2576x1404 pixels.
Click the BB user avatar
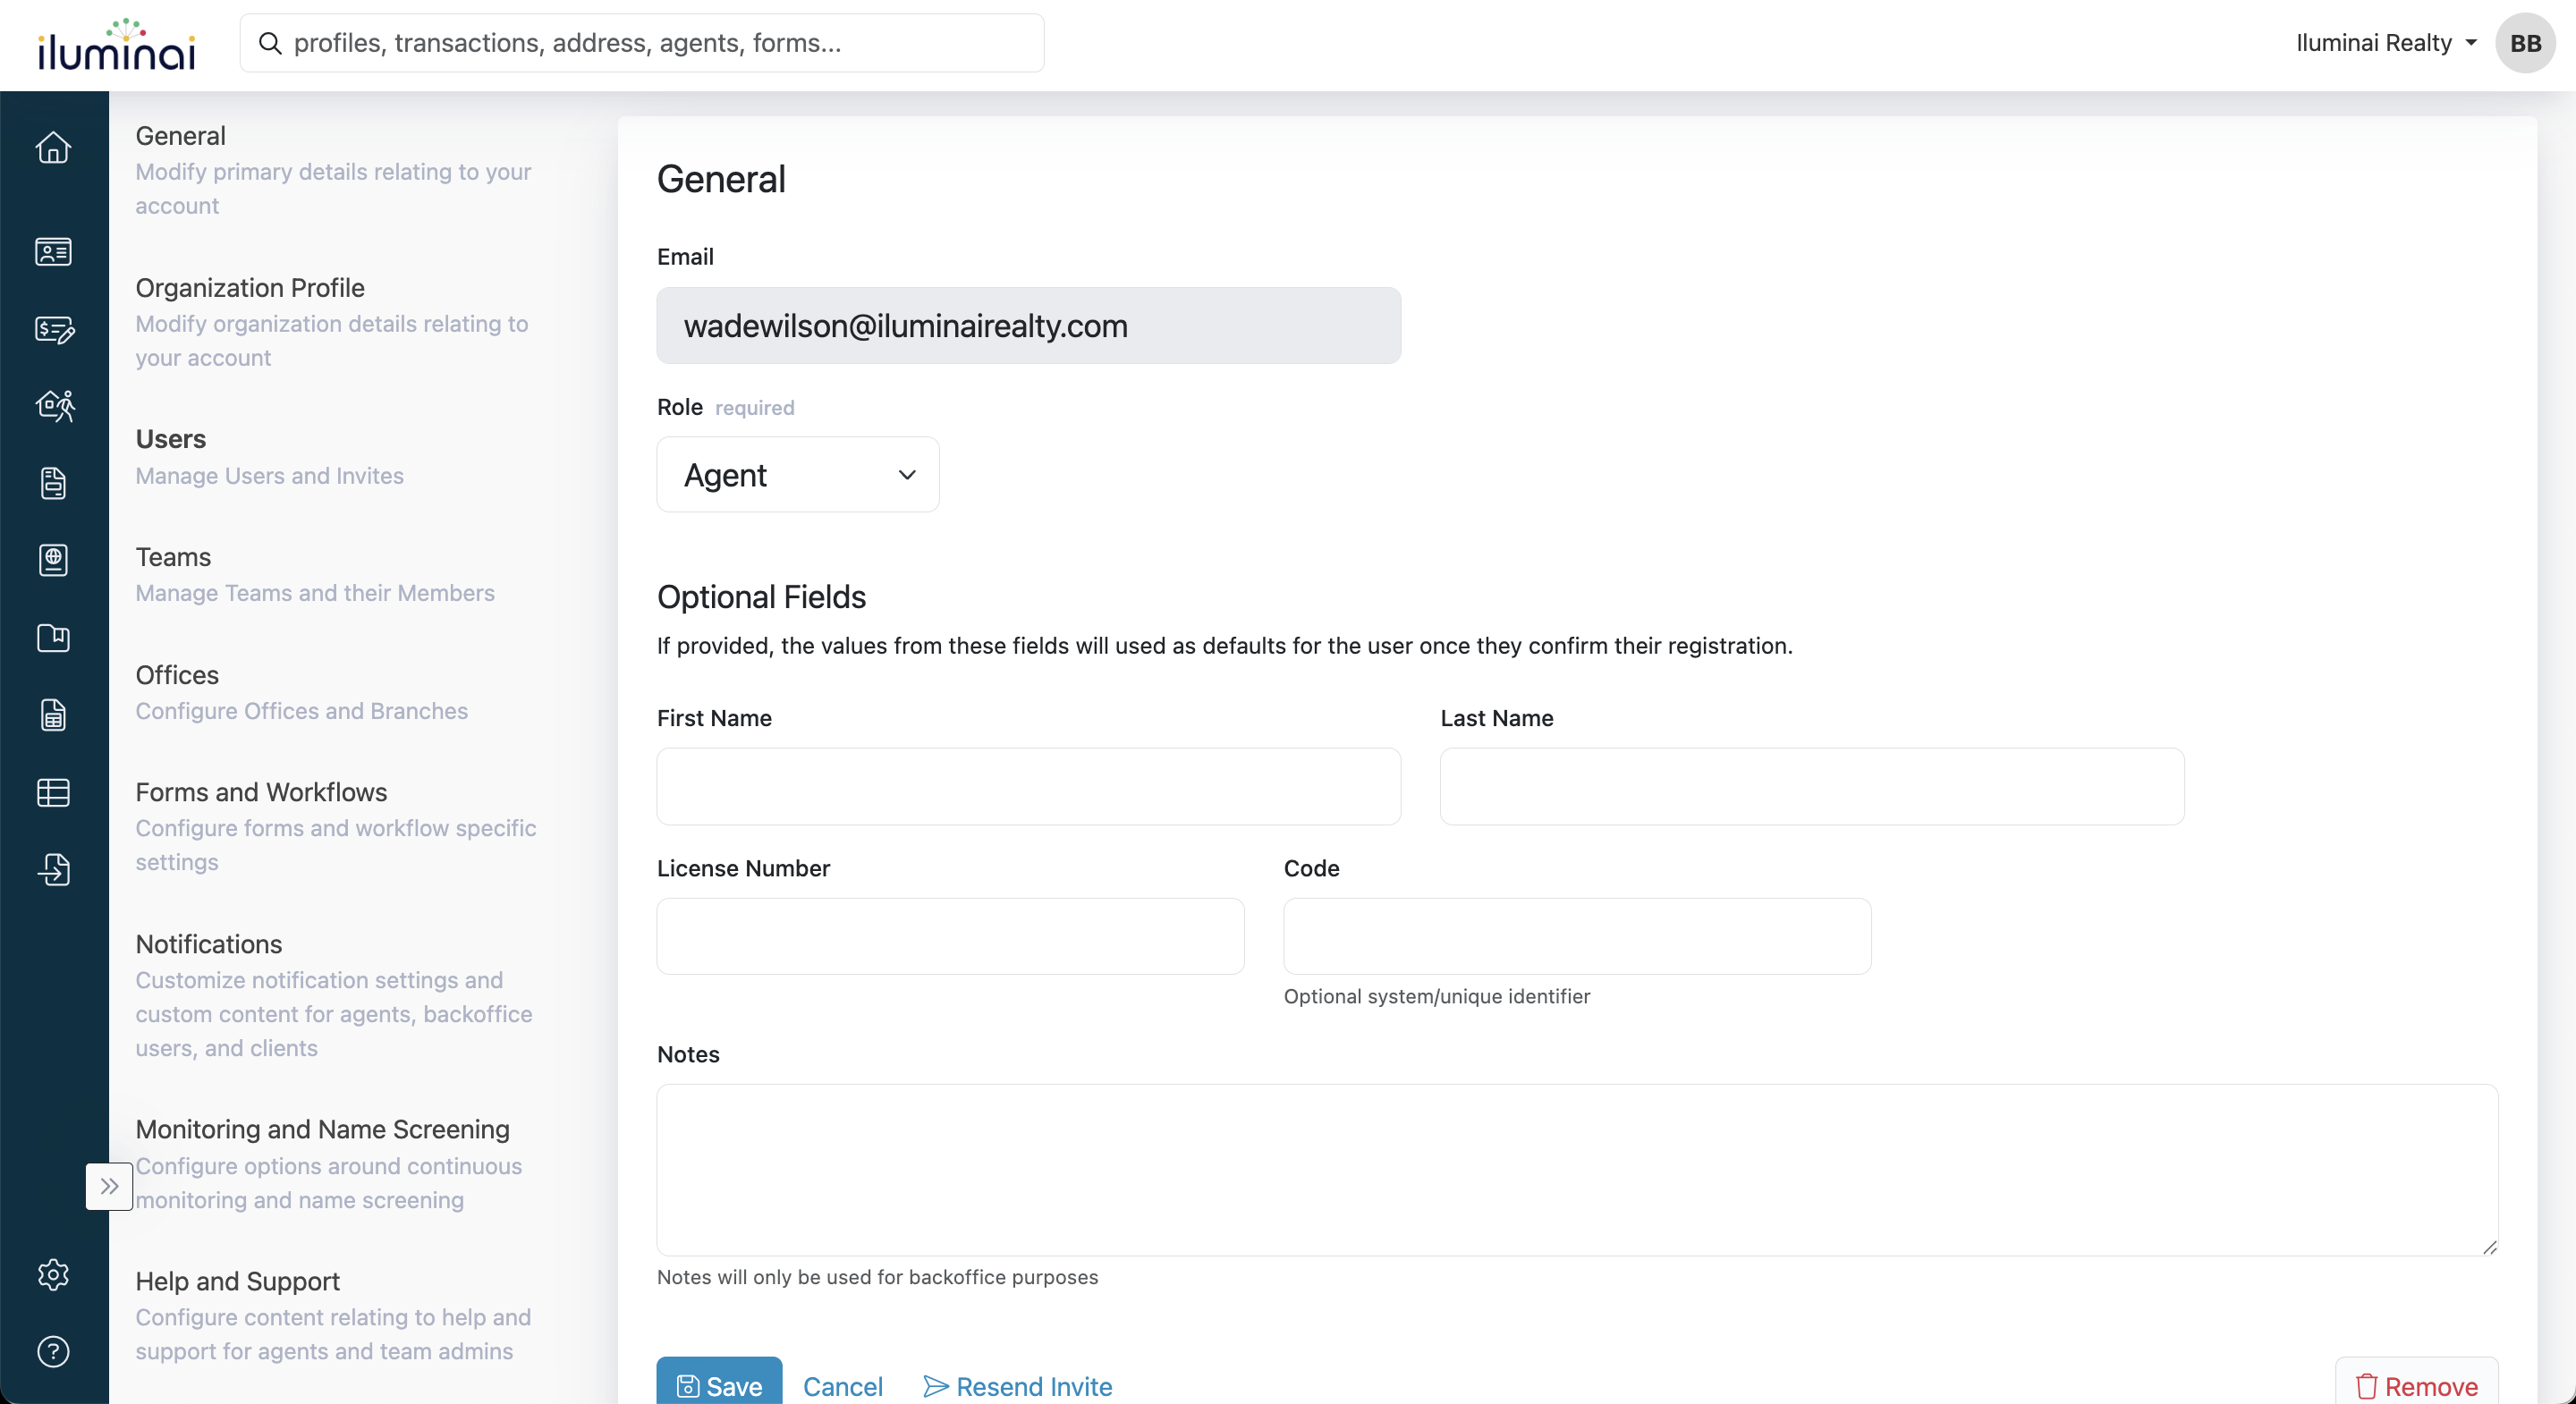(x=2524, y=43)
